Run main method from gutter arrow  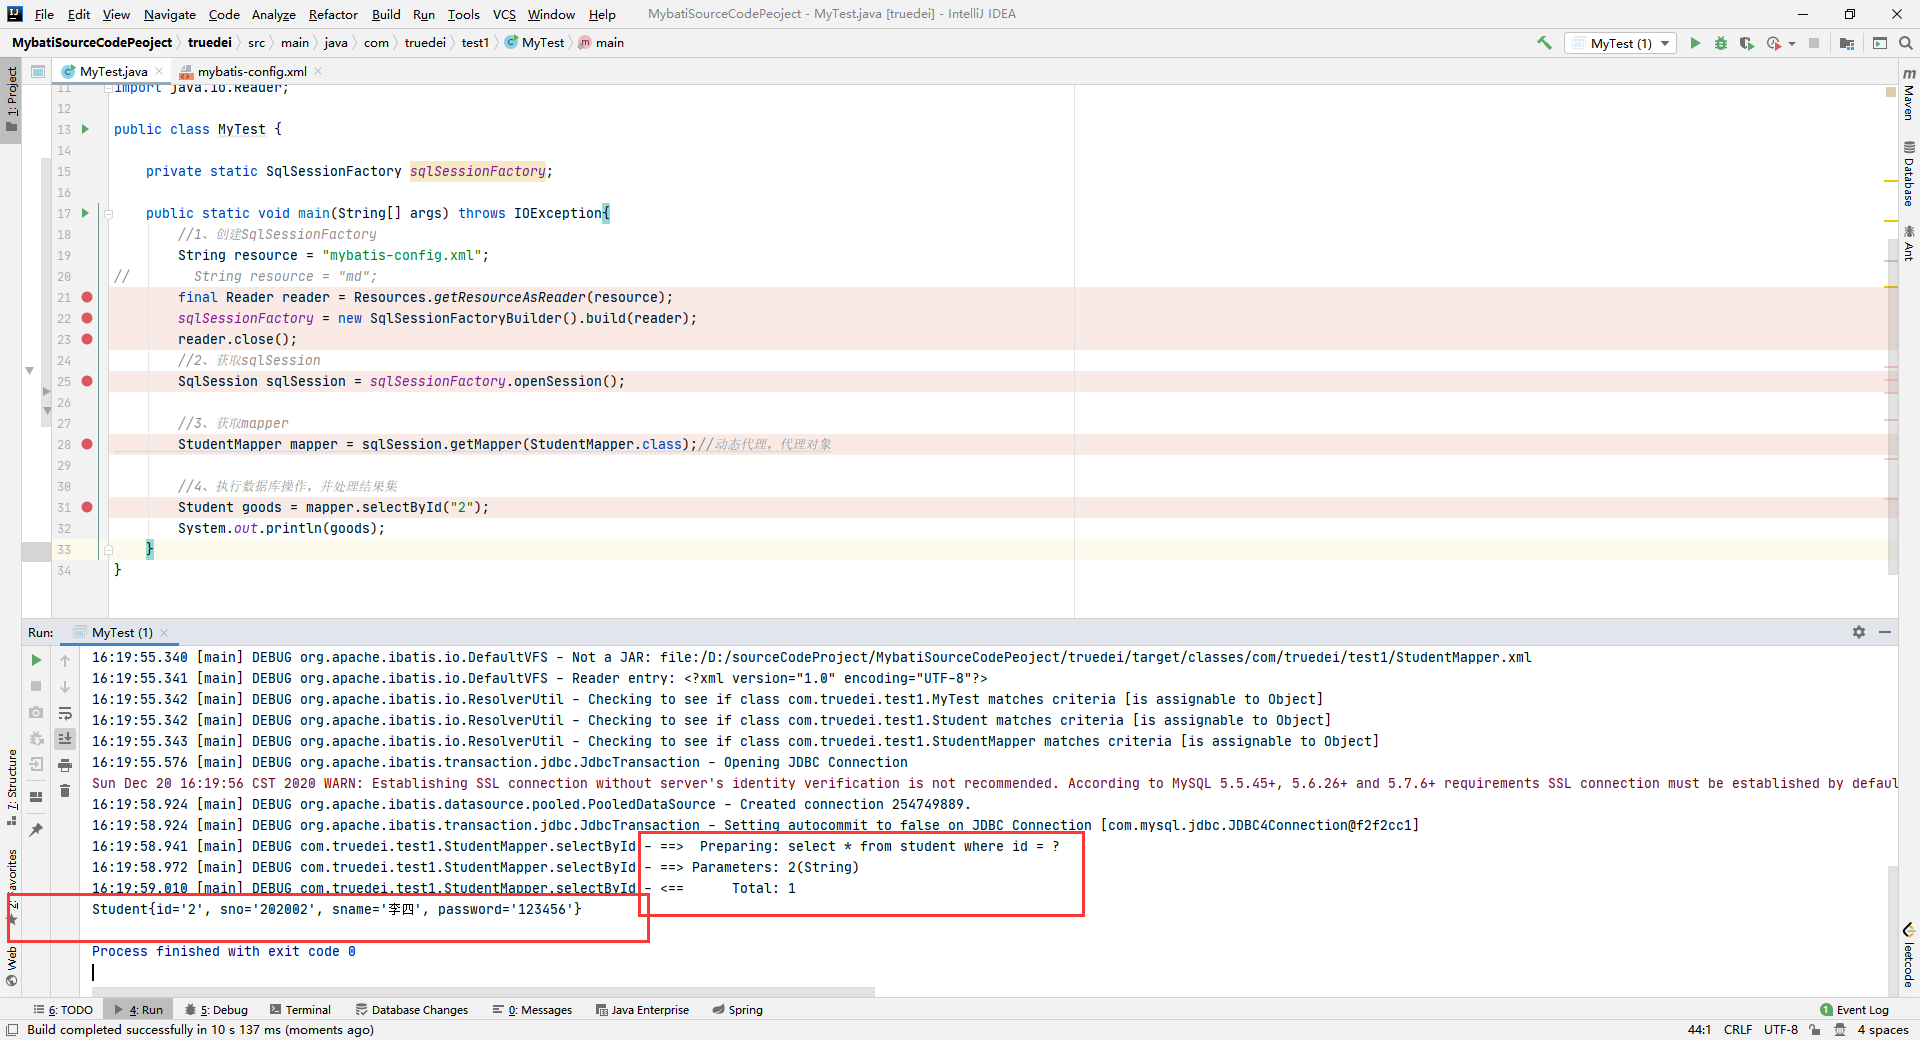pos(85,213)
